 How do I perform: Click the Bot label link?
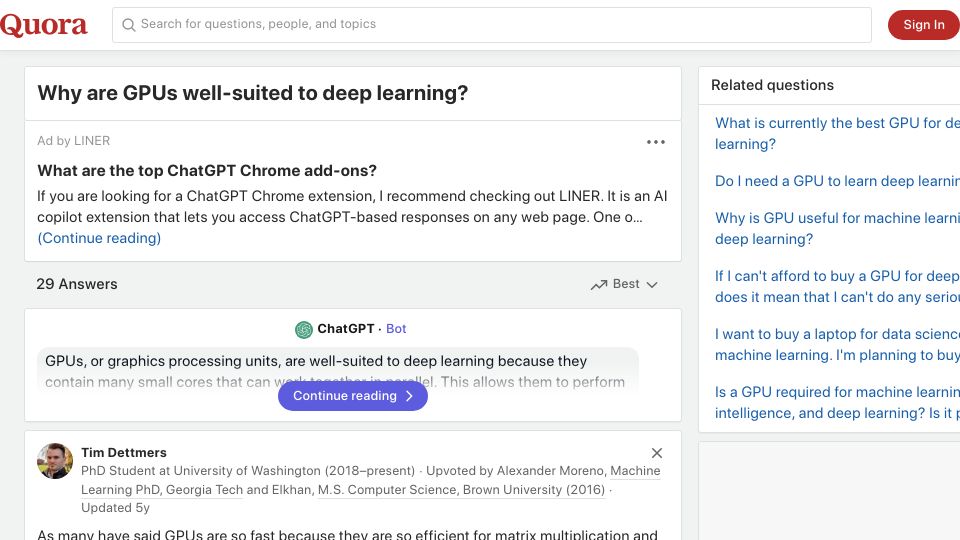(396, 329)
